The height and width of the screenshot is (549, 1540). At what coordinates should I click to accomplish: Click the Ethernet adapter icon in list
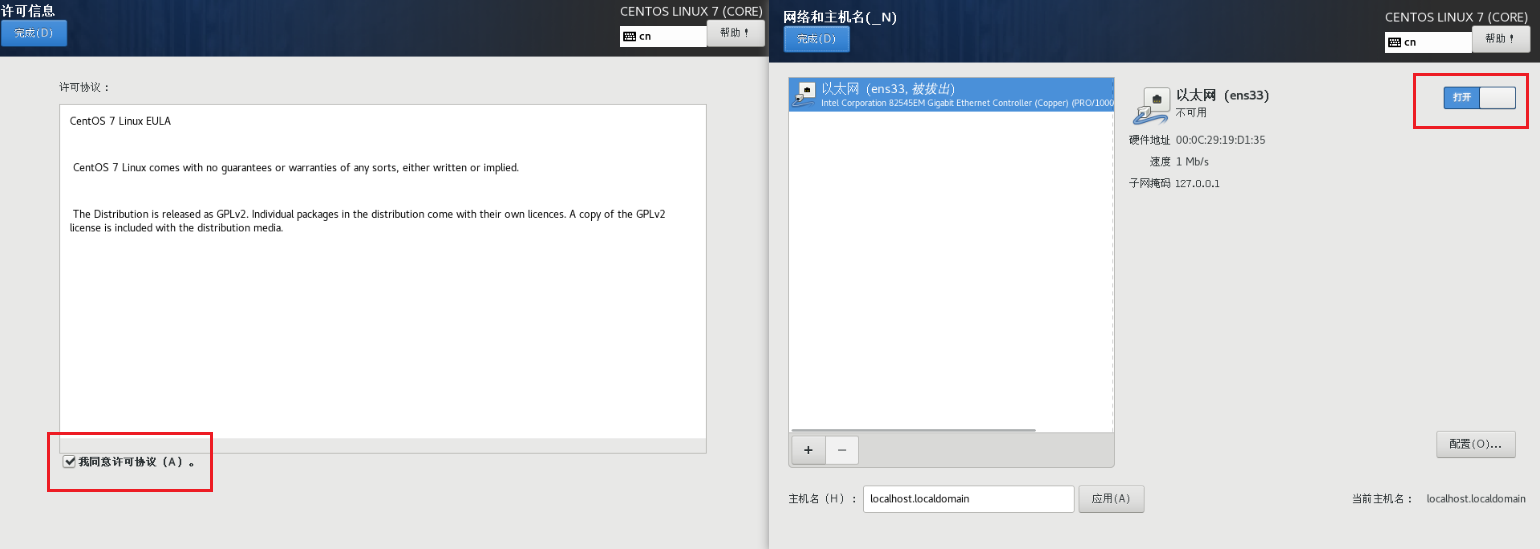tap(803, 95)
